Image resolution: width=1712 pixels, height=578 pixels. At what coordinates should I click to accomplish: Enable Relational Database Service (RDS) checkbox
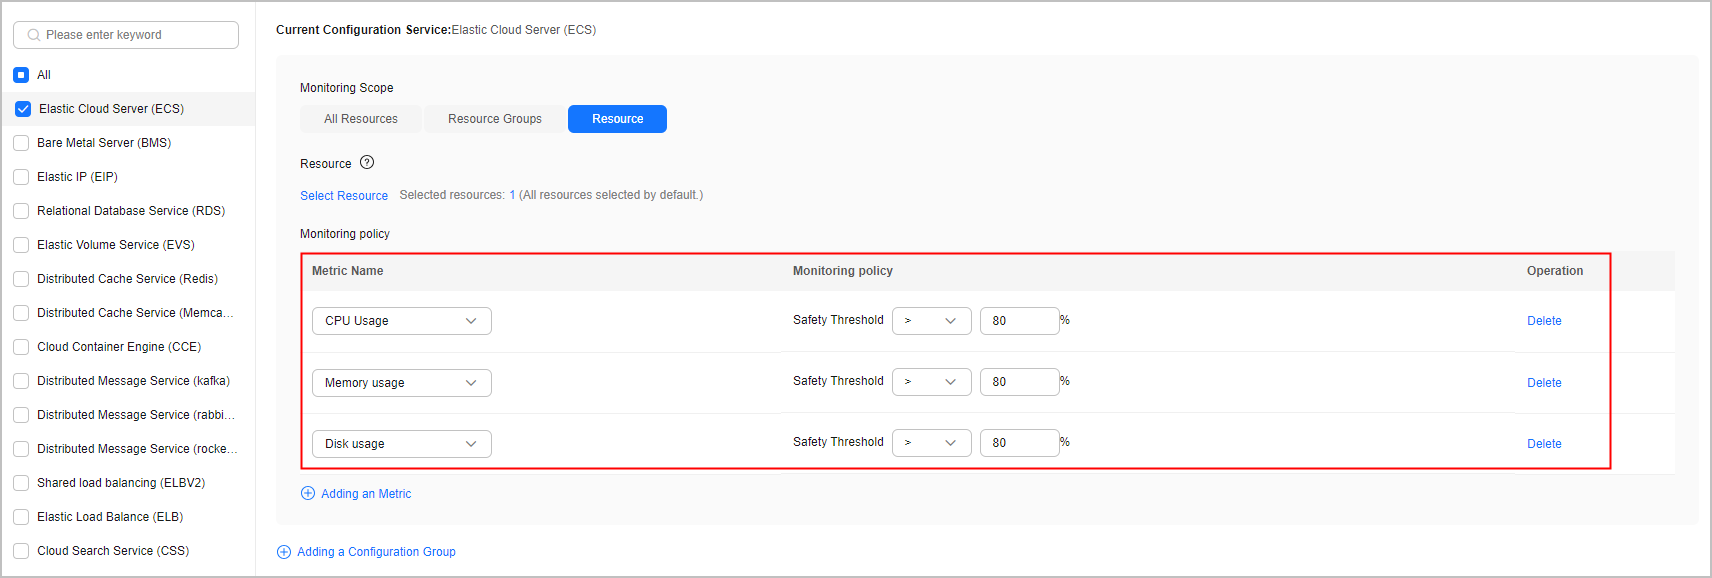click(x=21, y=211)
